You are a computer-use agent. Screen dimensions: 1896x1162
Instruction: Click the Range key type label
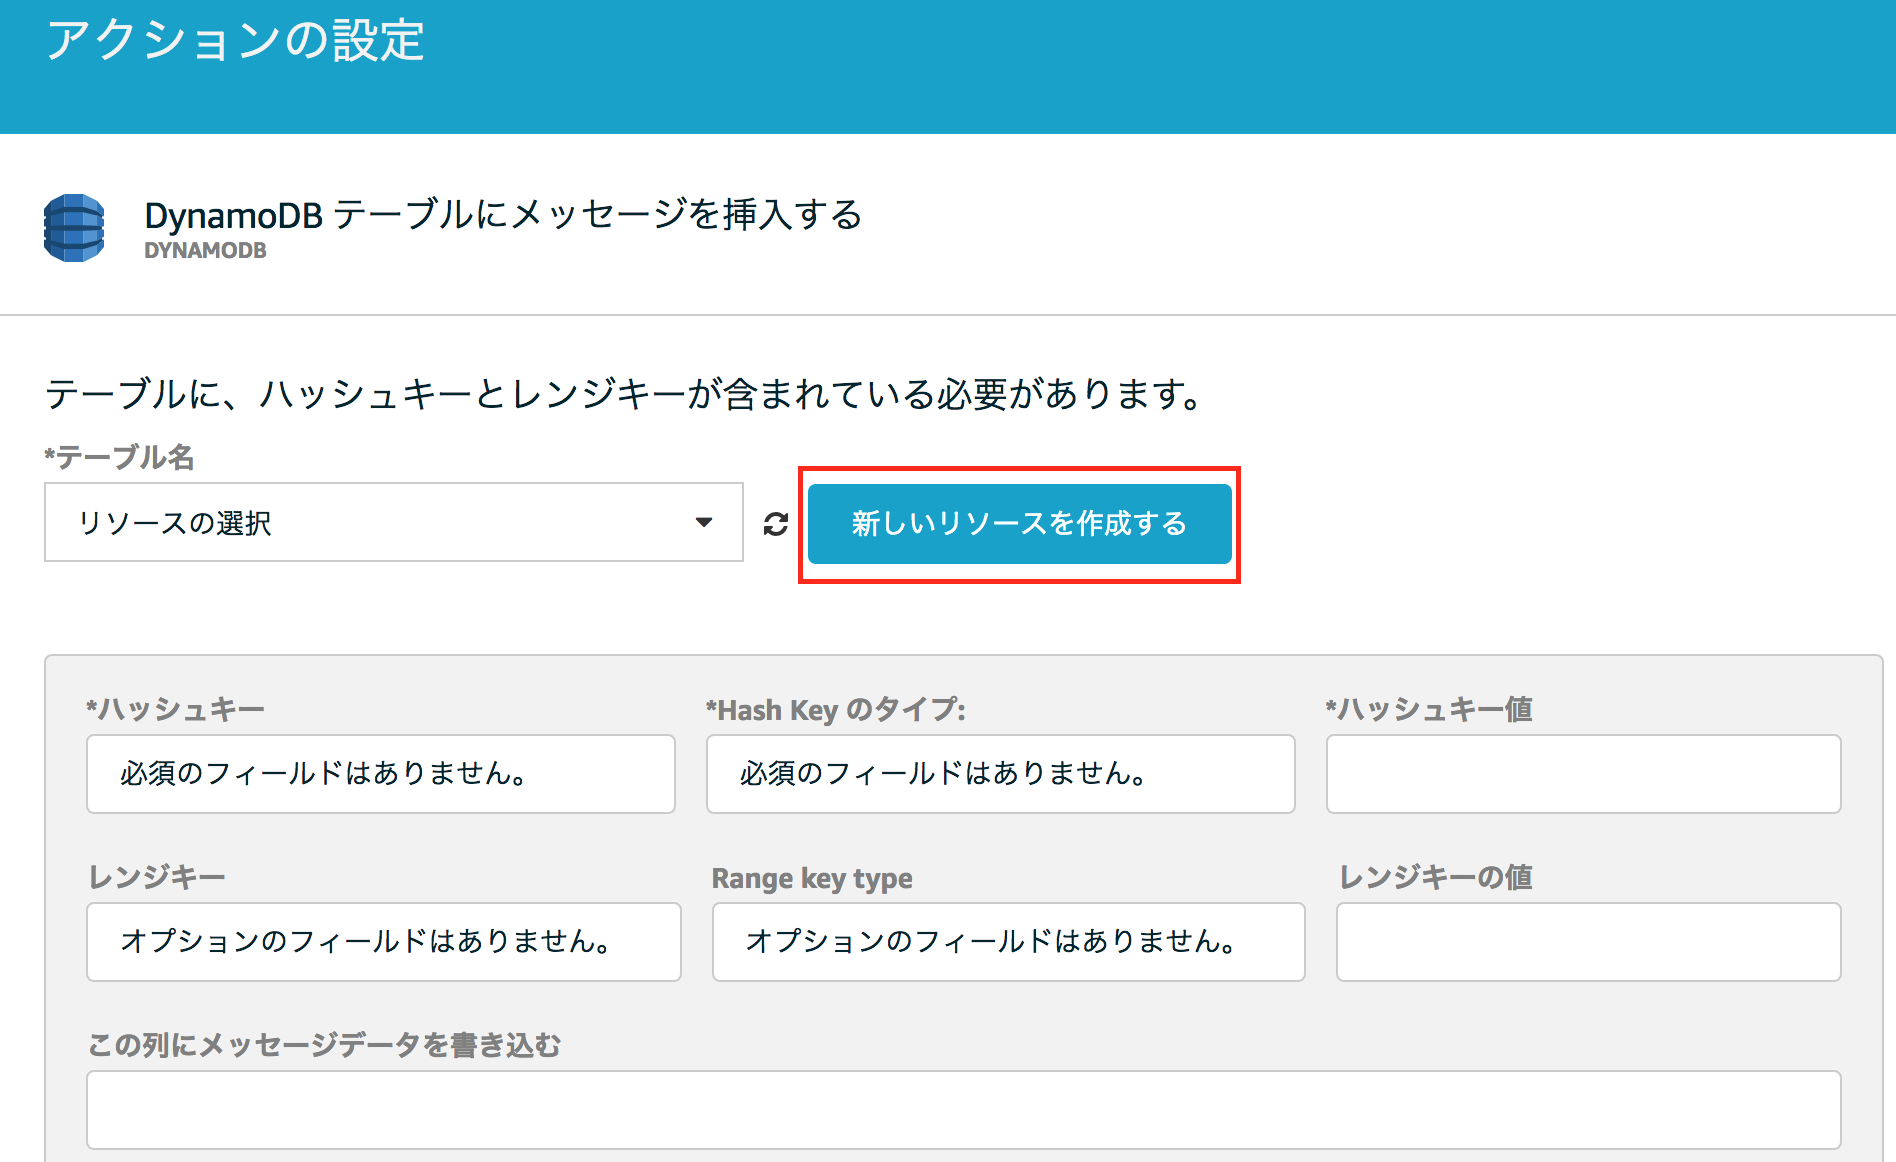tap(812, 879)
